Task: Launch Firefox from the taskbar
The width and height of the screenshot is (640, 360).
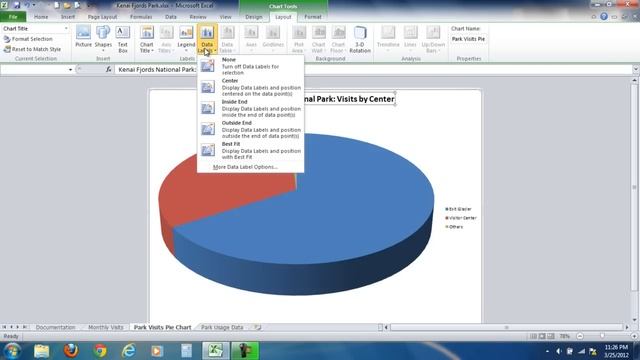Action: point(71,351)
